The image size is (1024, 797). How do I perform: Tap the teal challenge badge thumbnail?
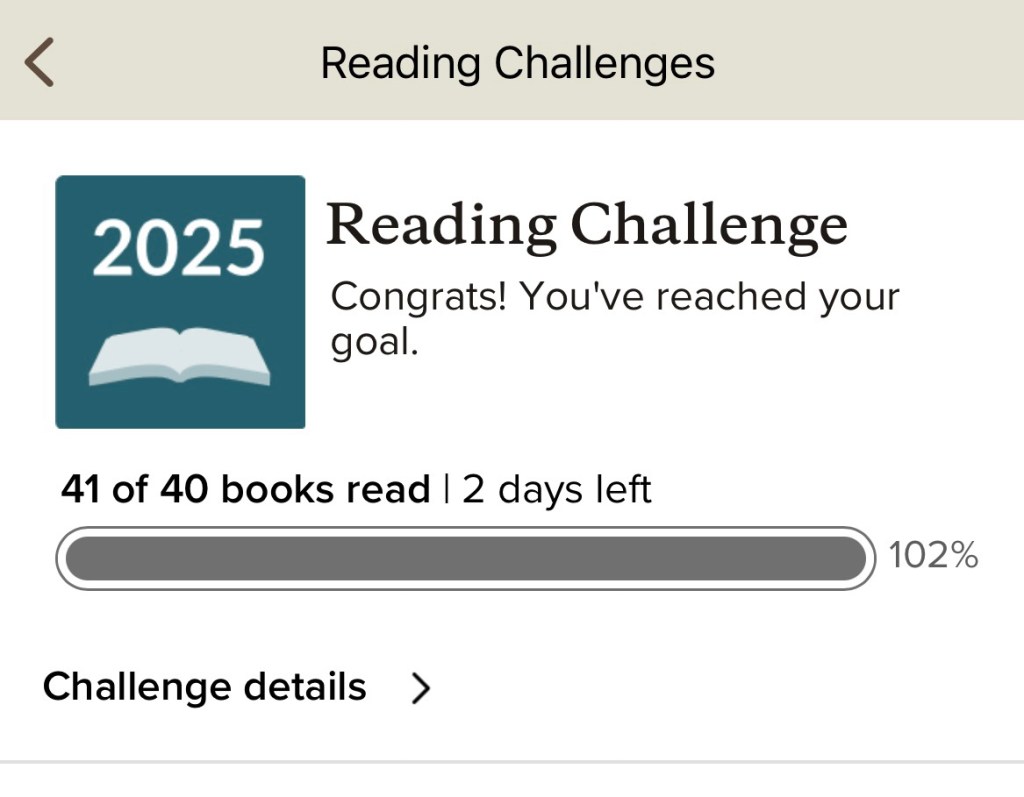tap(180, 302)
